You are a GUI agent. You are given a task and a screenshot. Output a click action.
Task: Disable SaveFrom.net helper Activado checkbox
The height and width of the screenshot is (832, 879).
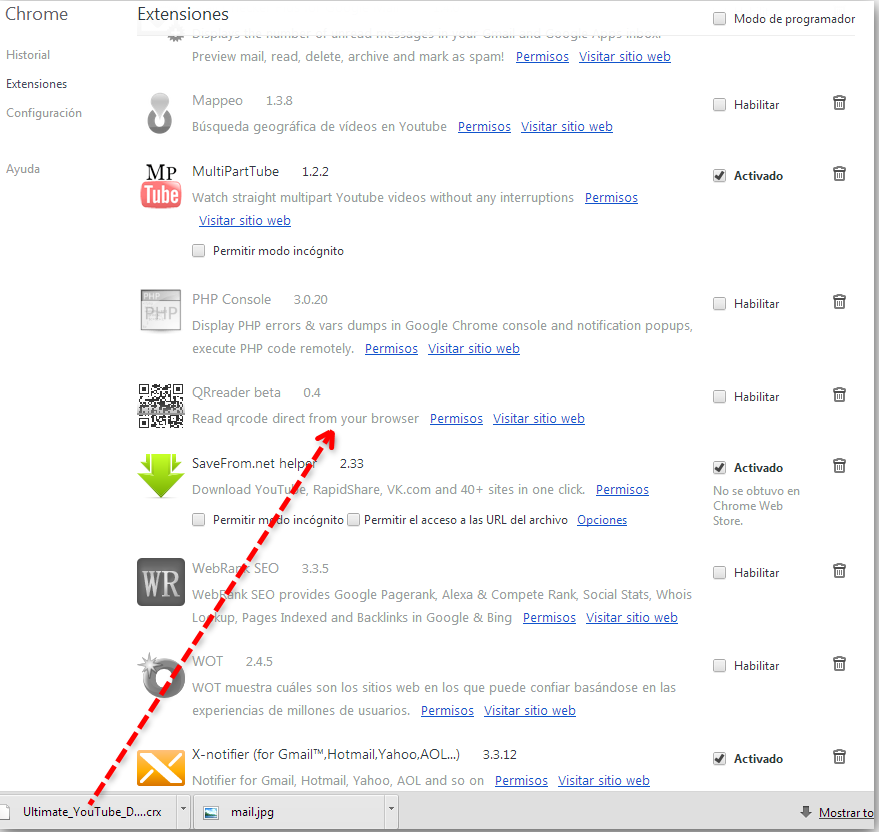tap(719, 468)
